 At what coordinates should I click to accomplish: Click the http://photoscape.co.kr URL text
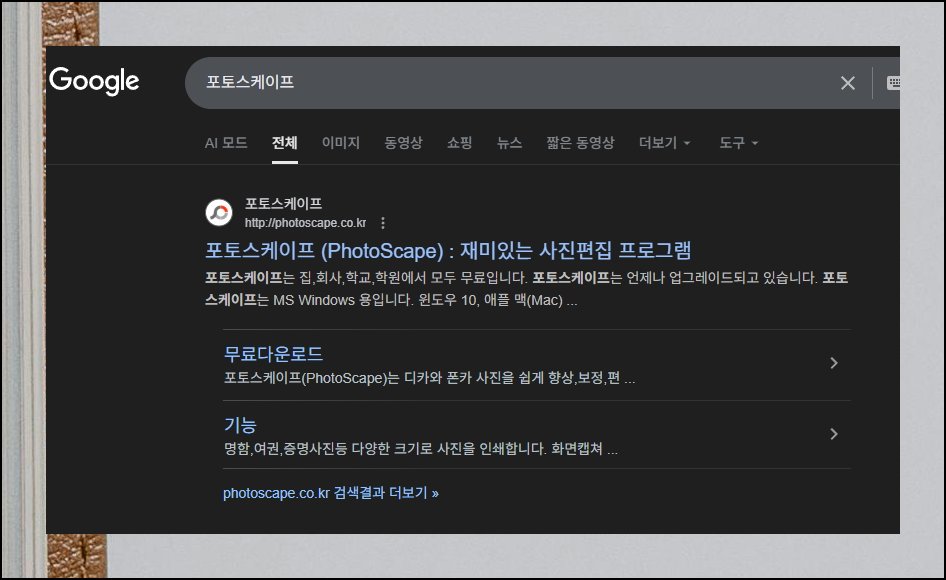[305, 223]
